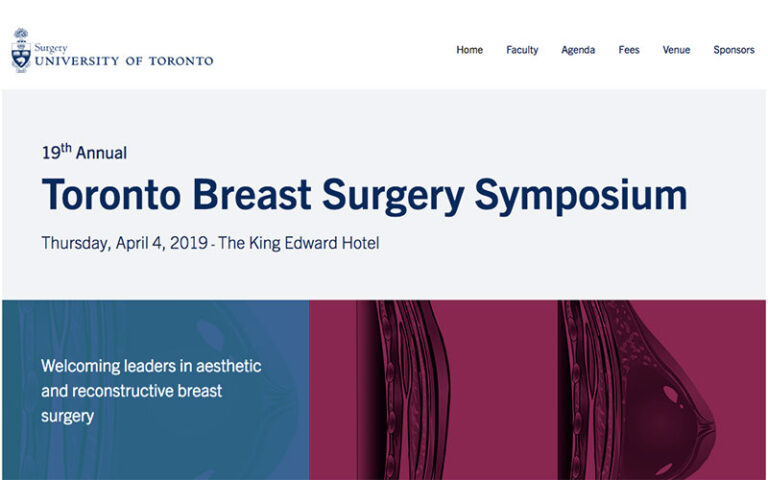Click the Sponsors navigation link
Image resolution: width=768 pixels, height=480 pixels.
(734, 50)
